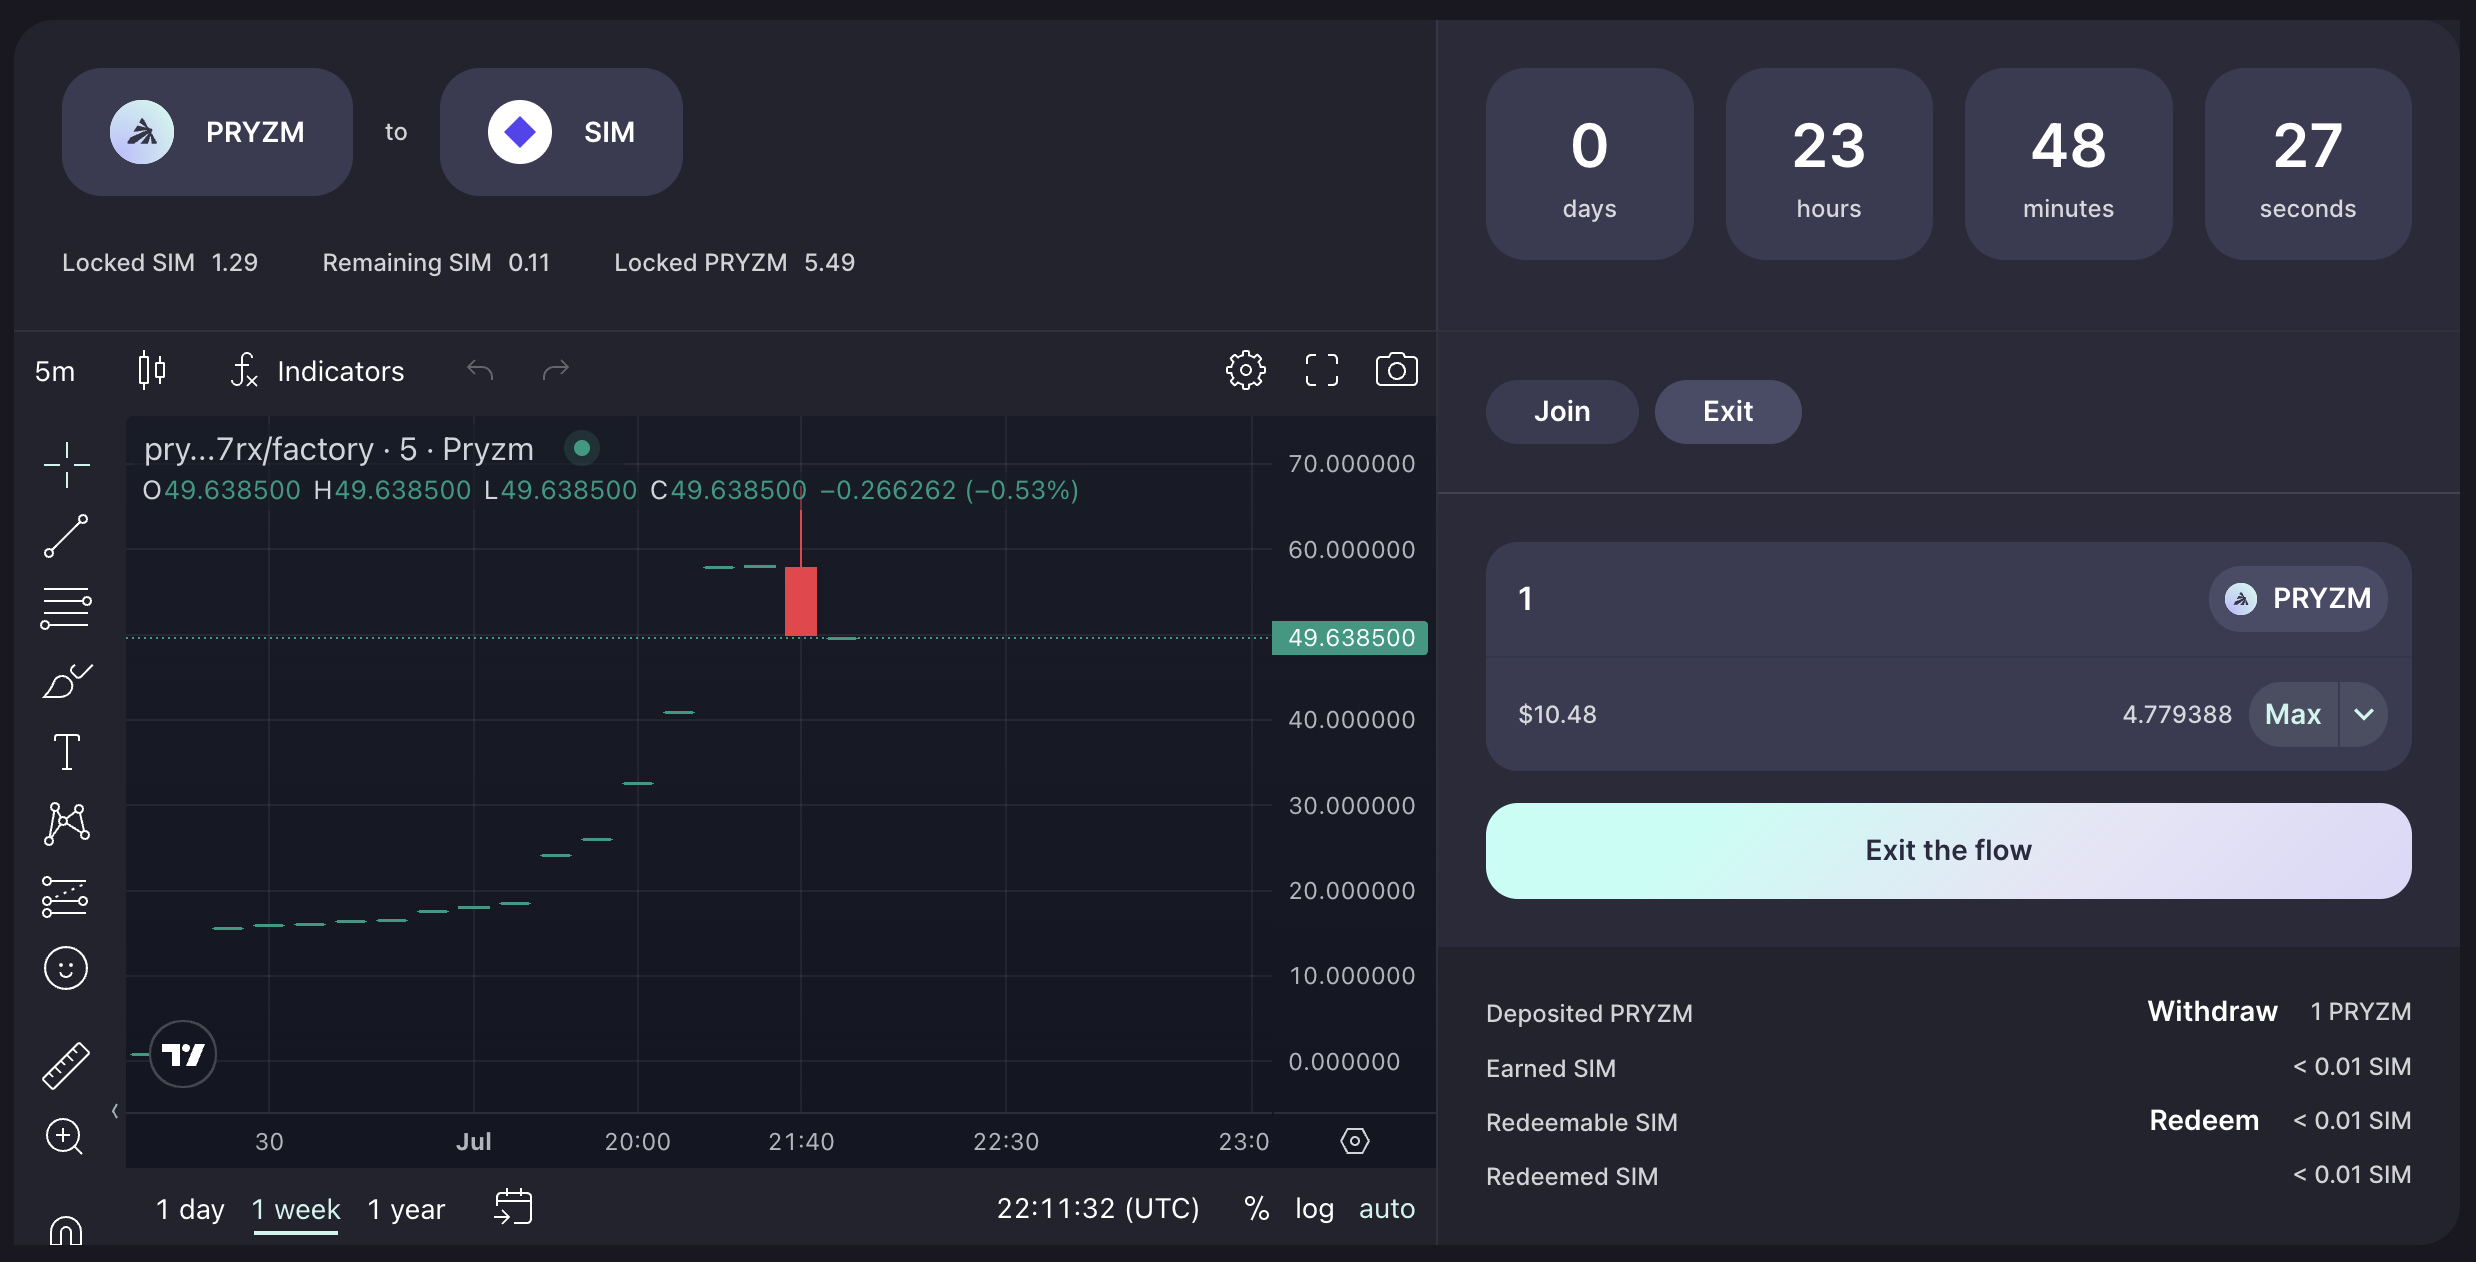Switch chart to fullscreen mode
Screen dimensions: 2476x1262
(x=1322, y=370)
